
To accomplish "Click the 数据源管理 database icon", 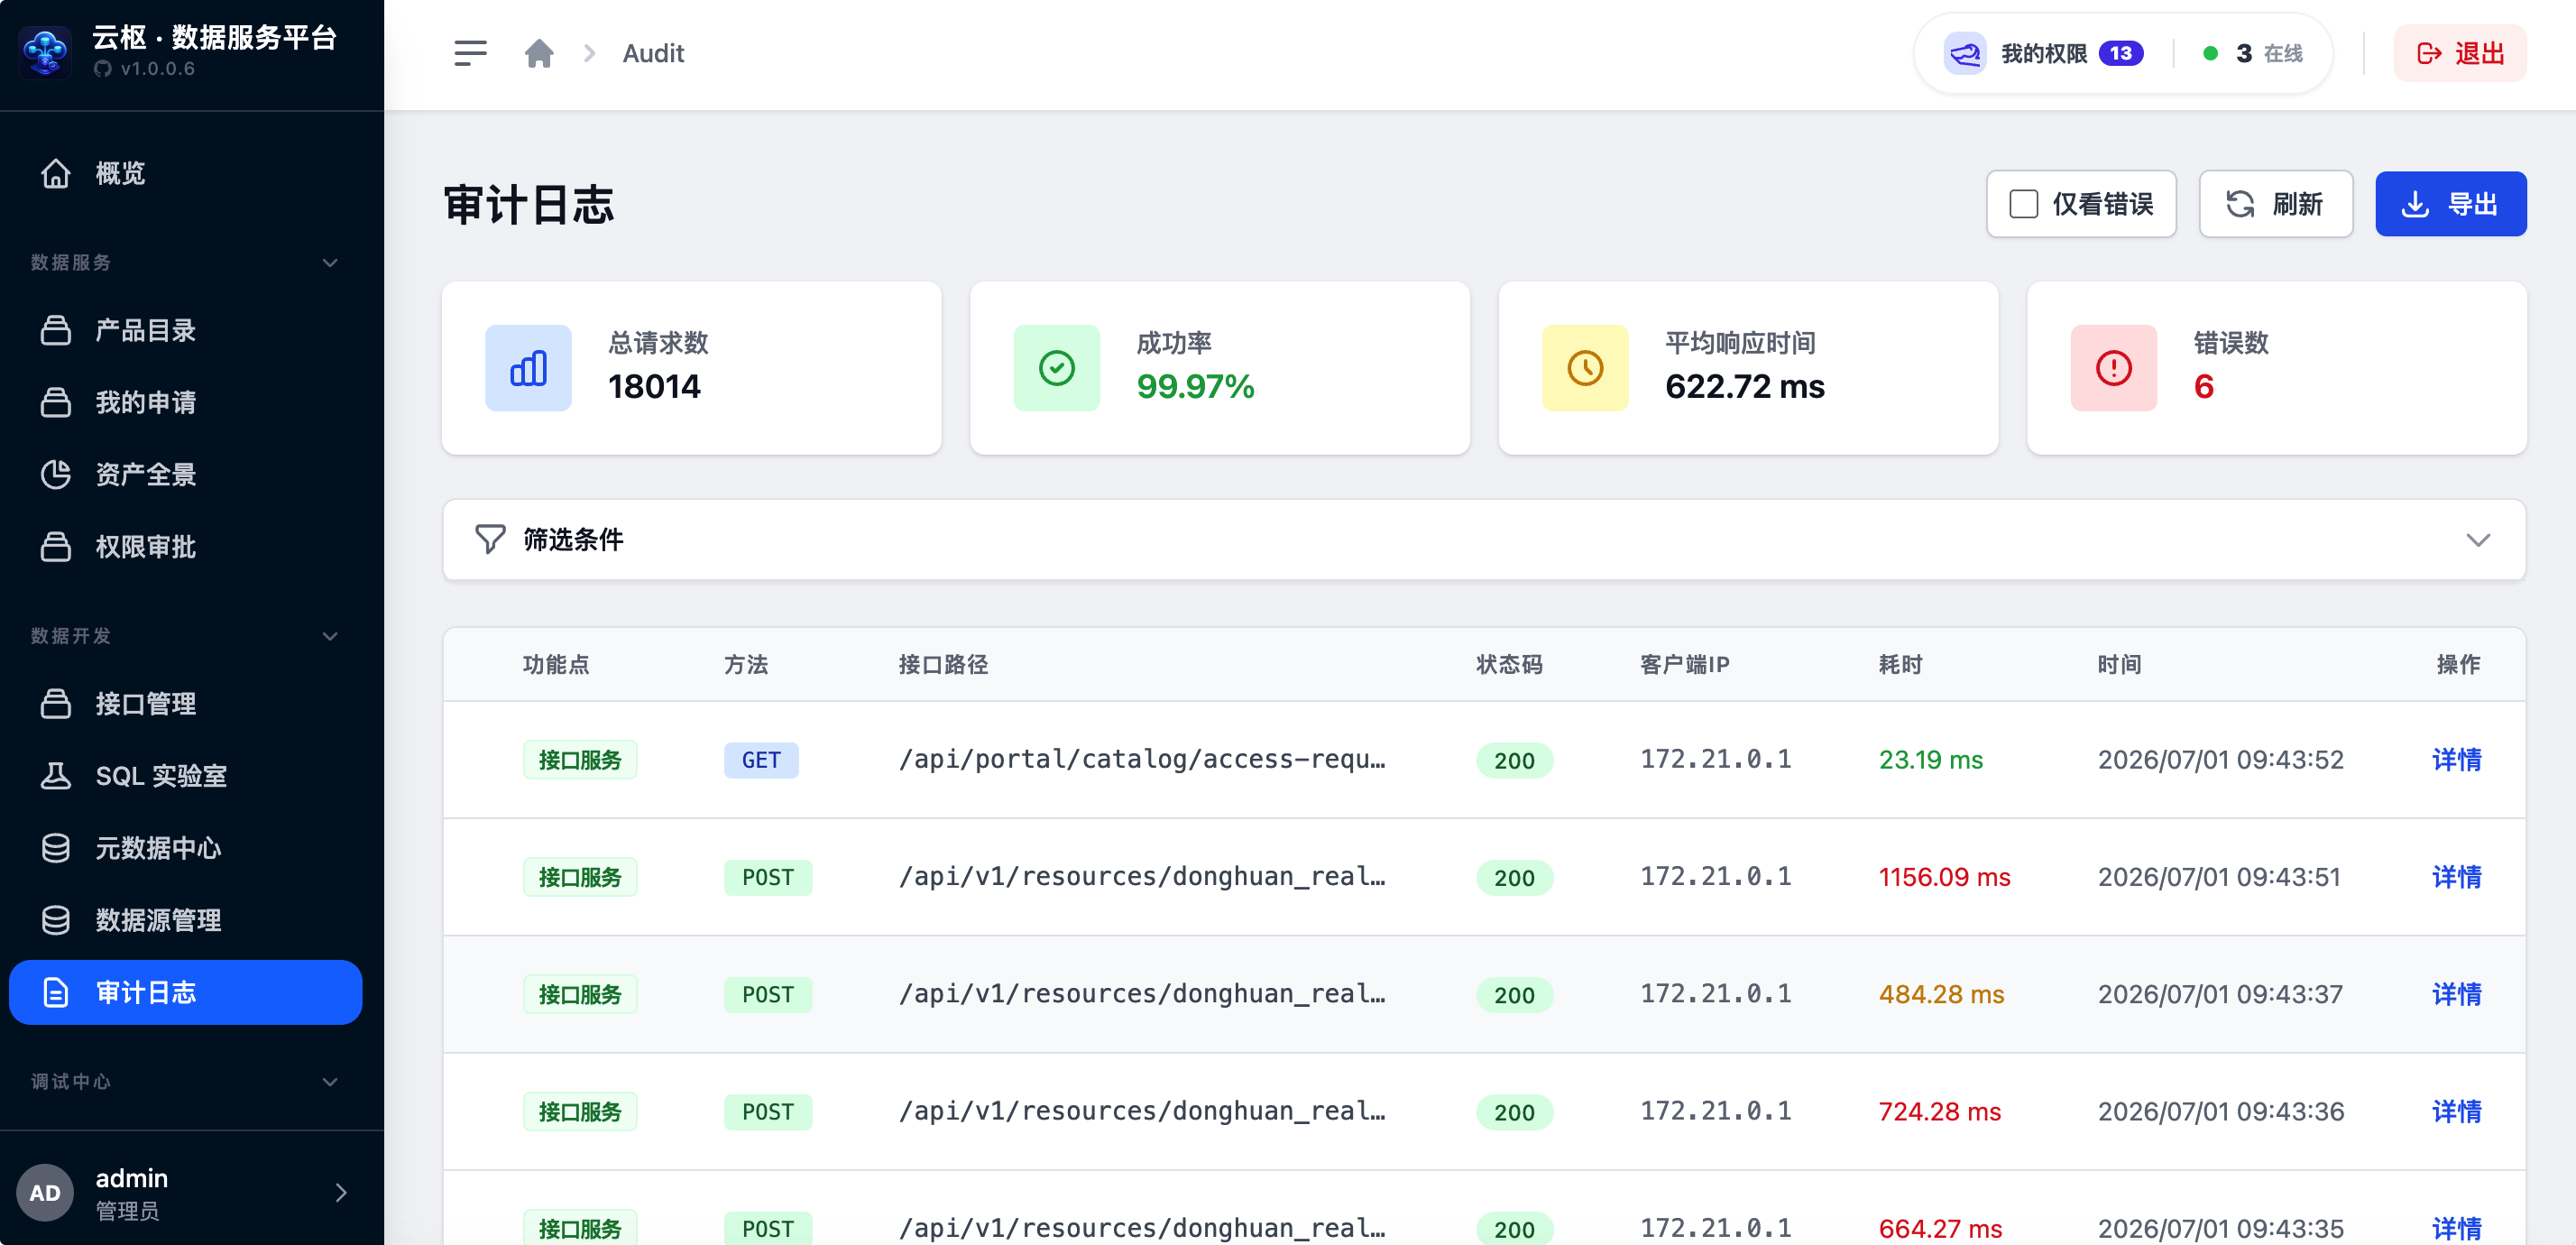I will tap(56, 919).
